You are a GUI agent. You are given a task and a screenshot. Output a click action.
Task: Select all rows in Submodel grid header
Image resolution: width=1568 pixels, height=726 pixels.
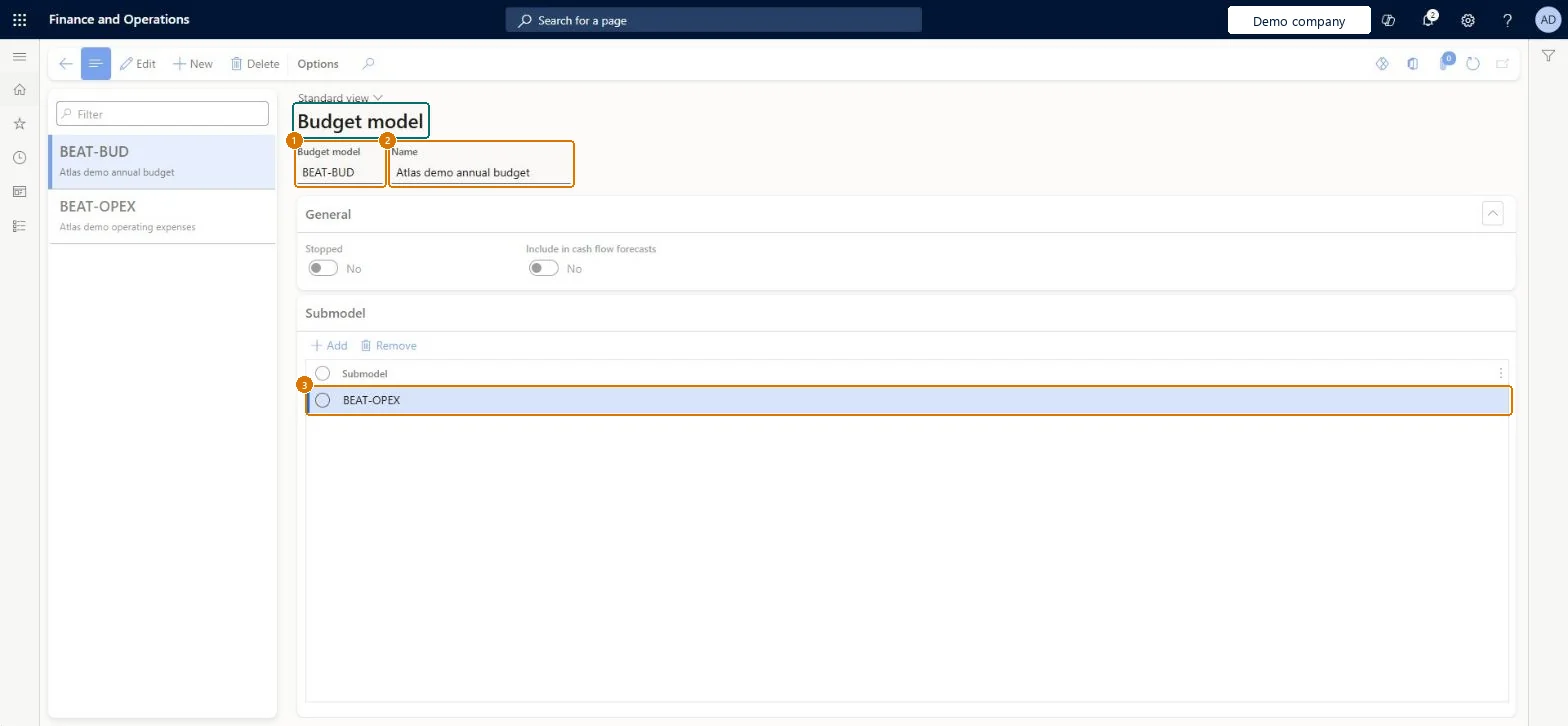click(323, 373)
